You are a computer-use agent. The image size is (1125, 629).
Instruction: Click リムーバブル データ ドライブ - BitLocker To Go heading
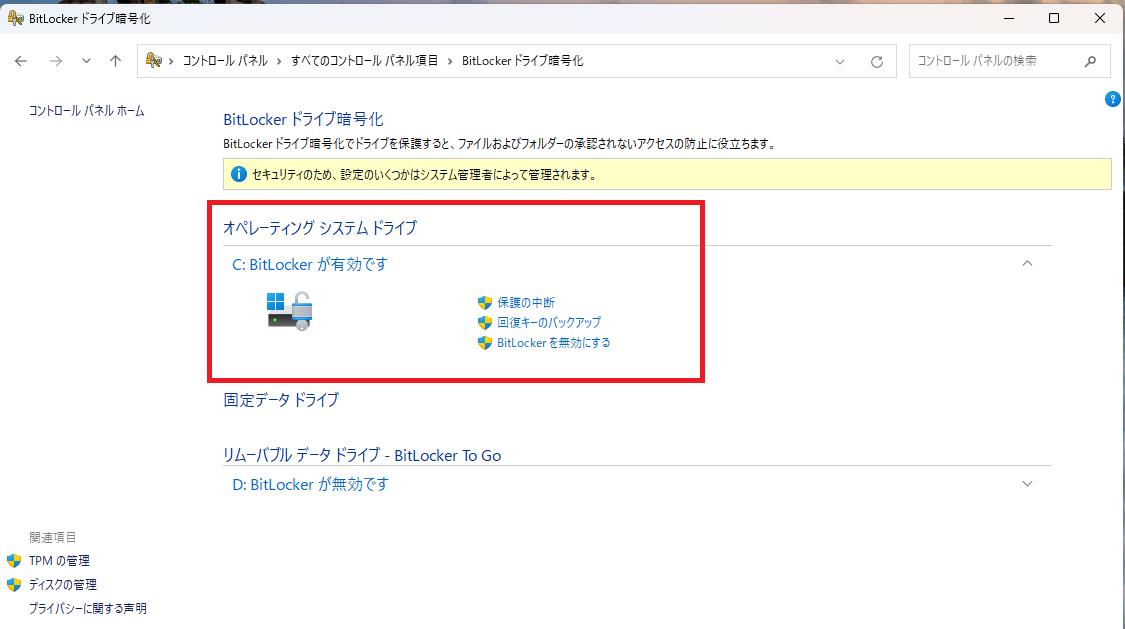click(362, 455)
